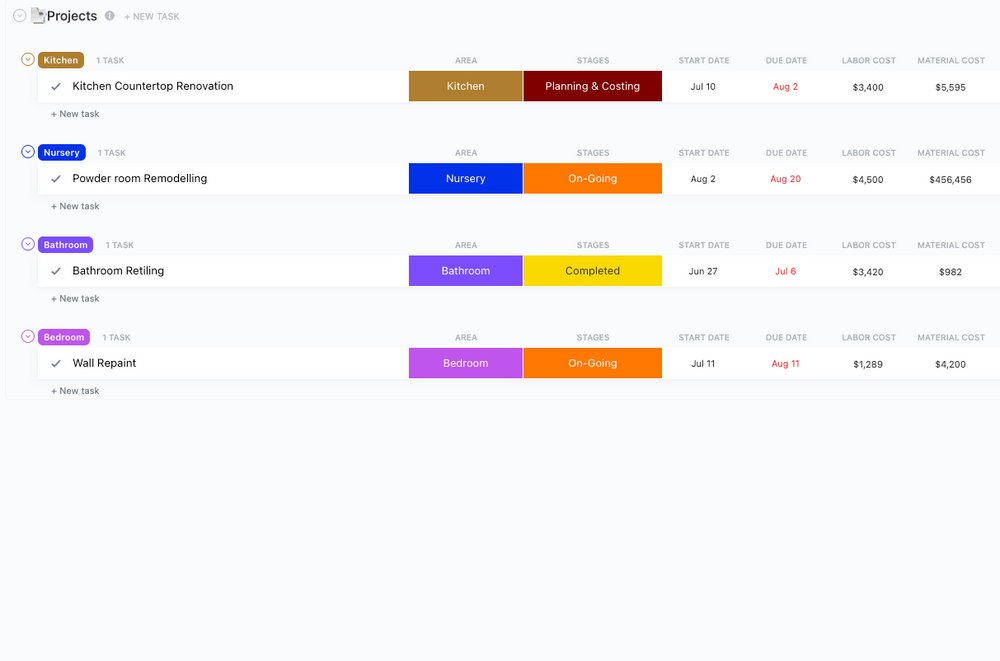
Task: Click the orange On-Going stage on Wall Repaint
Action: [592, 363]
